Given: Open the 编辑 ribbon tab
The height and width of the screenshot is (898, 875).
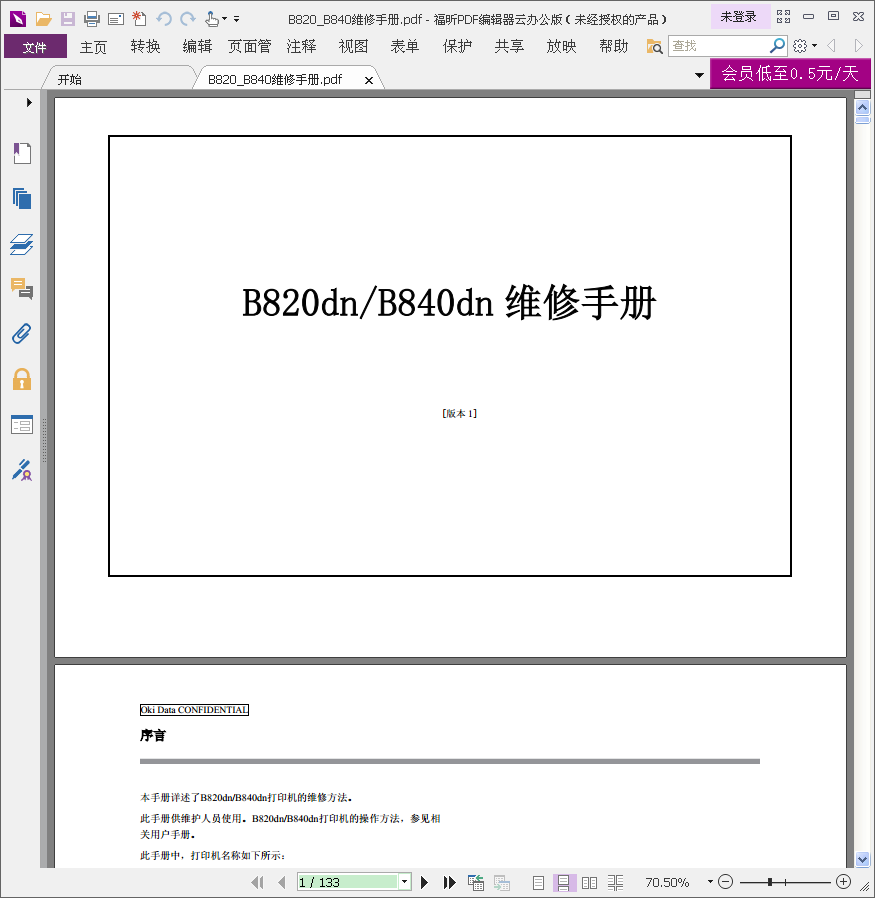Looking at the screenshot, I should tap(198, 46).
